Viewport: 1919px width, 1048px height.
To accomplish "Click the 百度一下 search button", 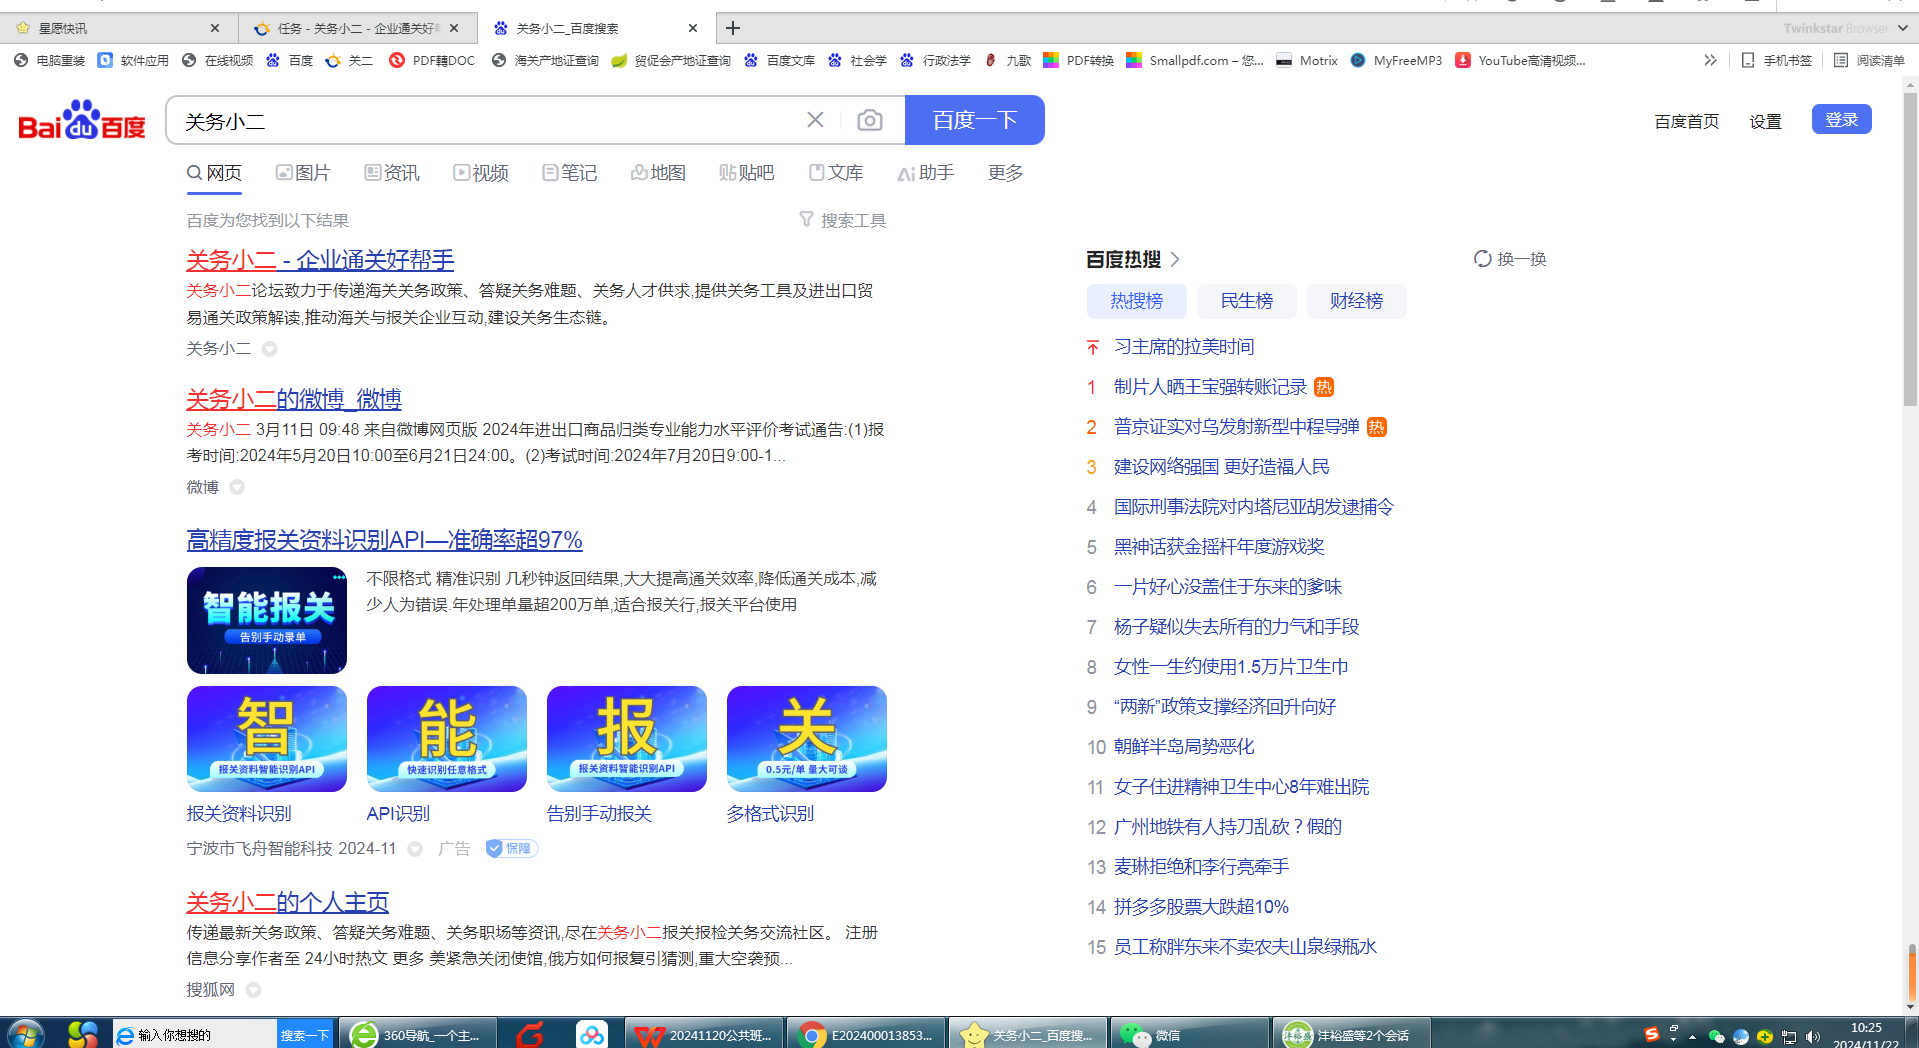I will coord(974,120).
